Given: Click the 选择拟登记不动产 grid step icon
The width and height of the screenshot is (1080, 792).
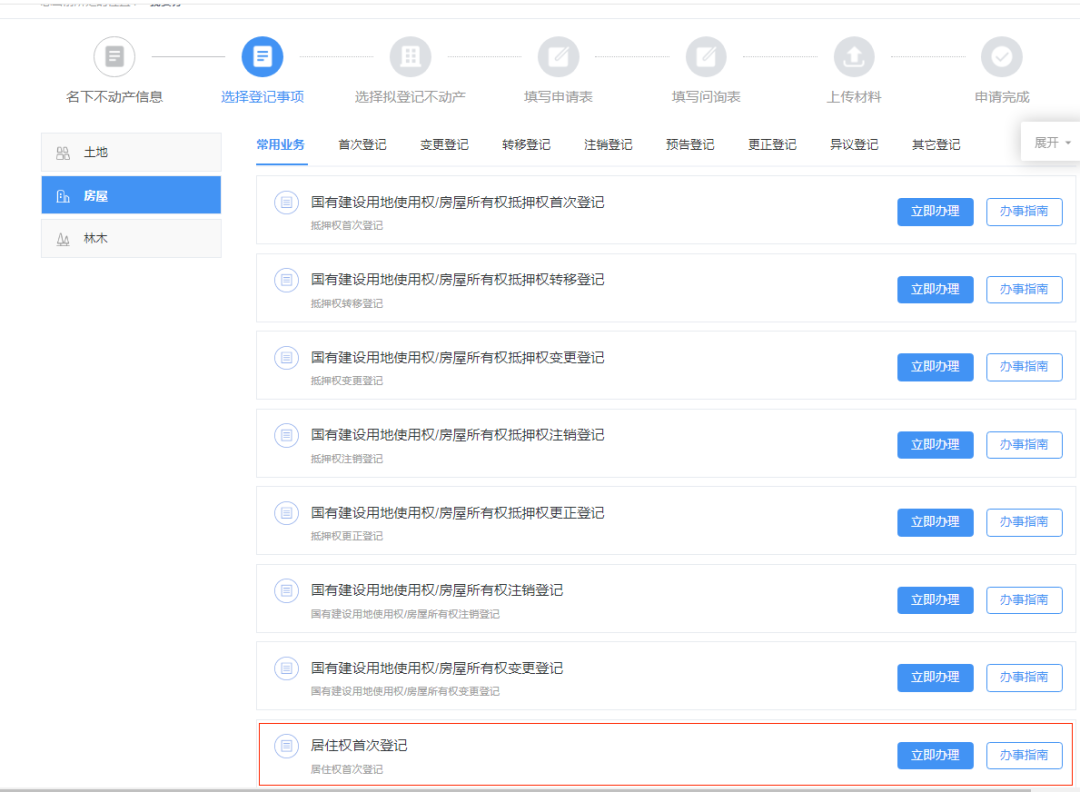Looking at the screenshot, I should pyautogui.click(x=410, y=57).
